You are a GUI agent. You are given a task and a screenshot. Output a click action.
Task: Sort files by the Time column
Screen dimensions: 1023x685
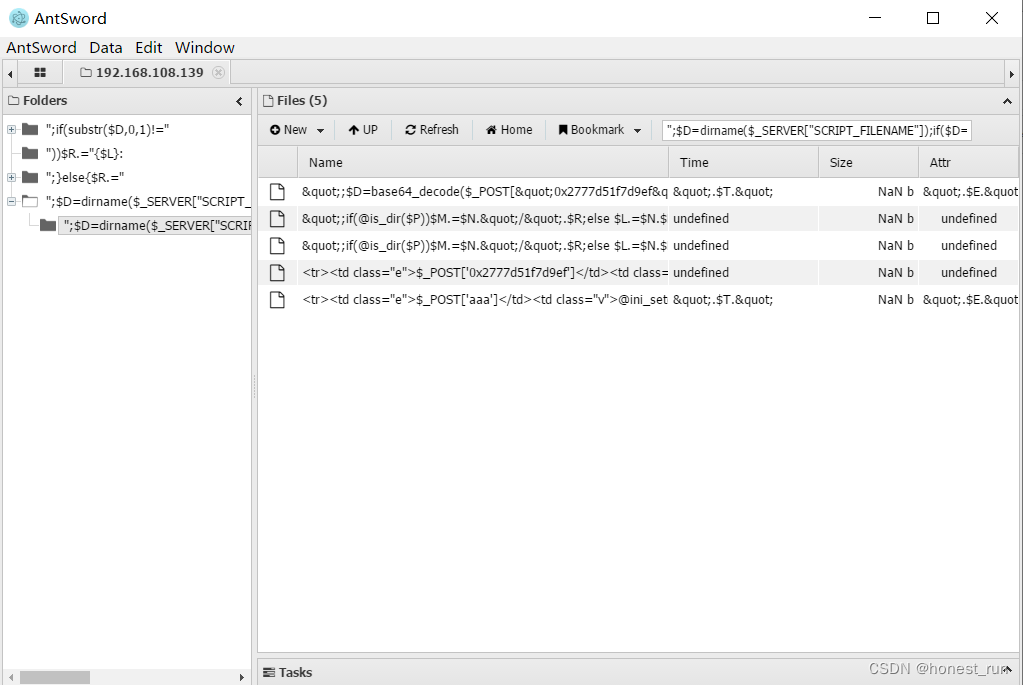tap(744, 162)
